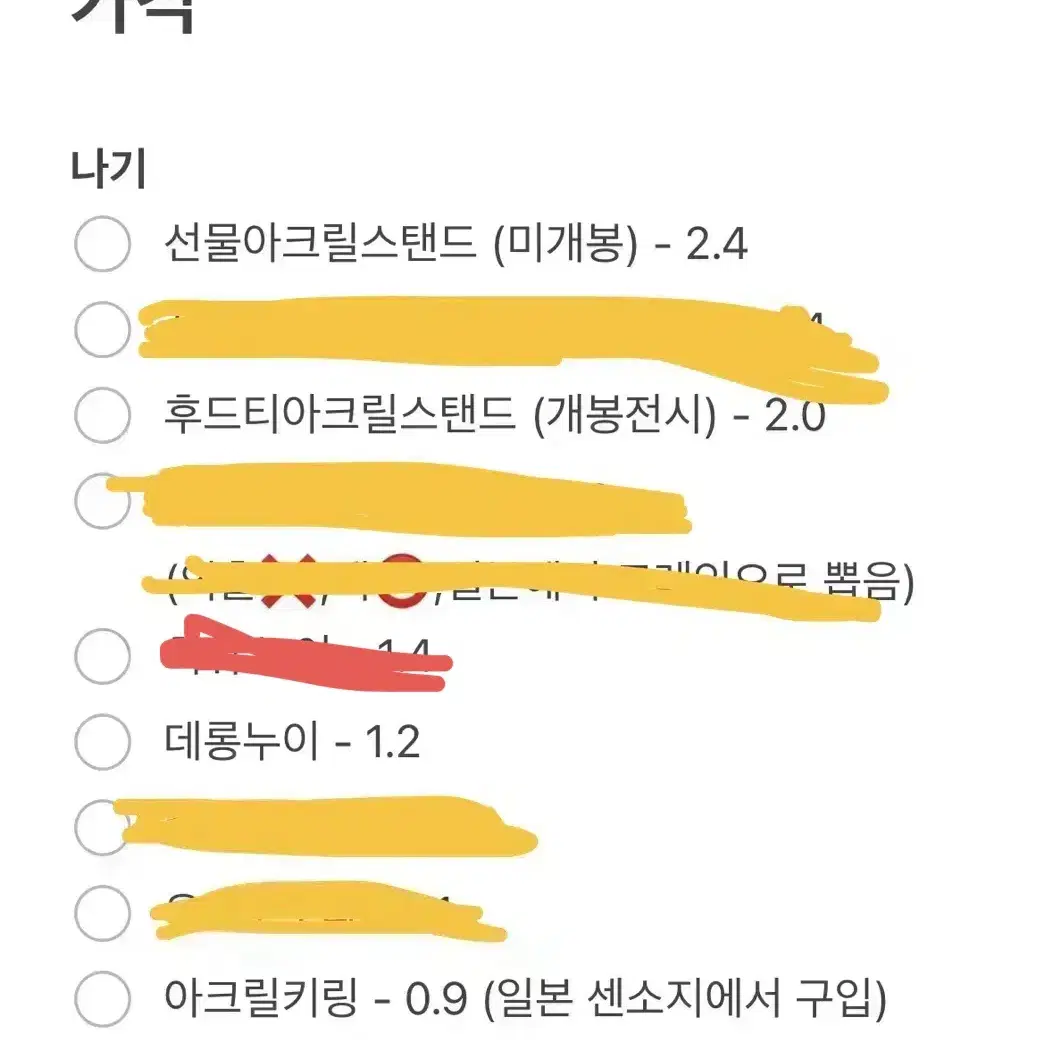Click the 선물아크릴스탠드 (미개봉) - 2.4 label text
1053x1053 pixels.
[x=455, y=243]
